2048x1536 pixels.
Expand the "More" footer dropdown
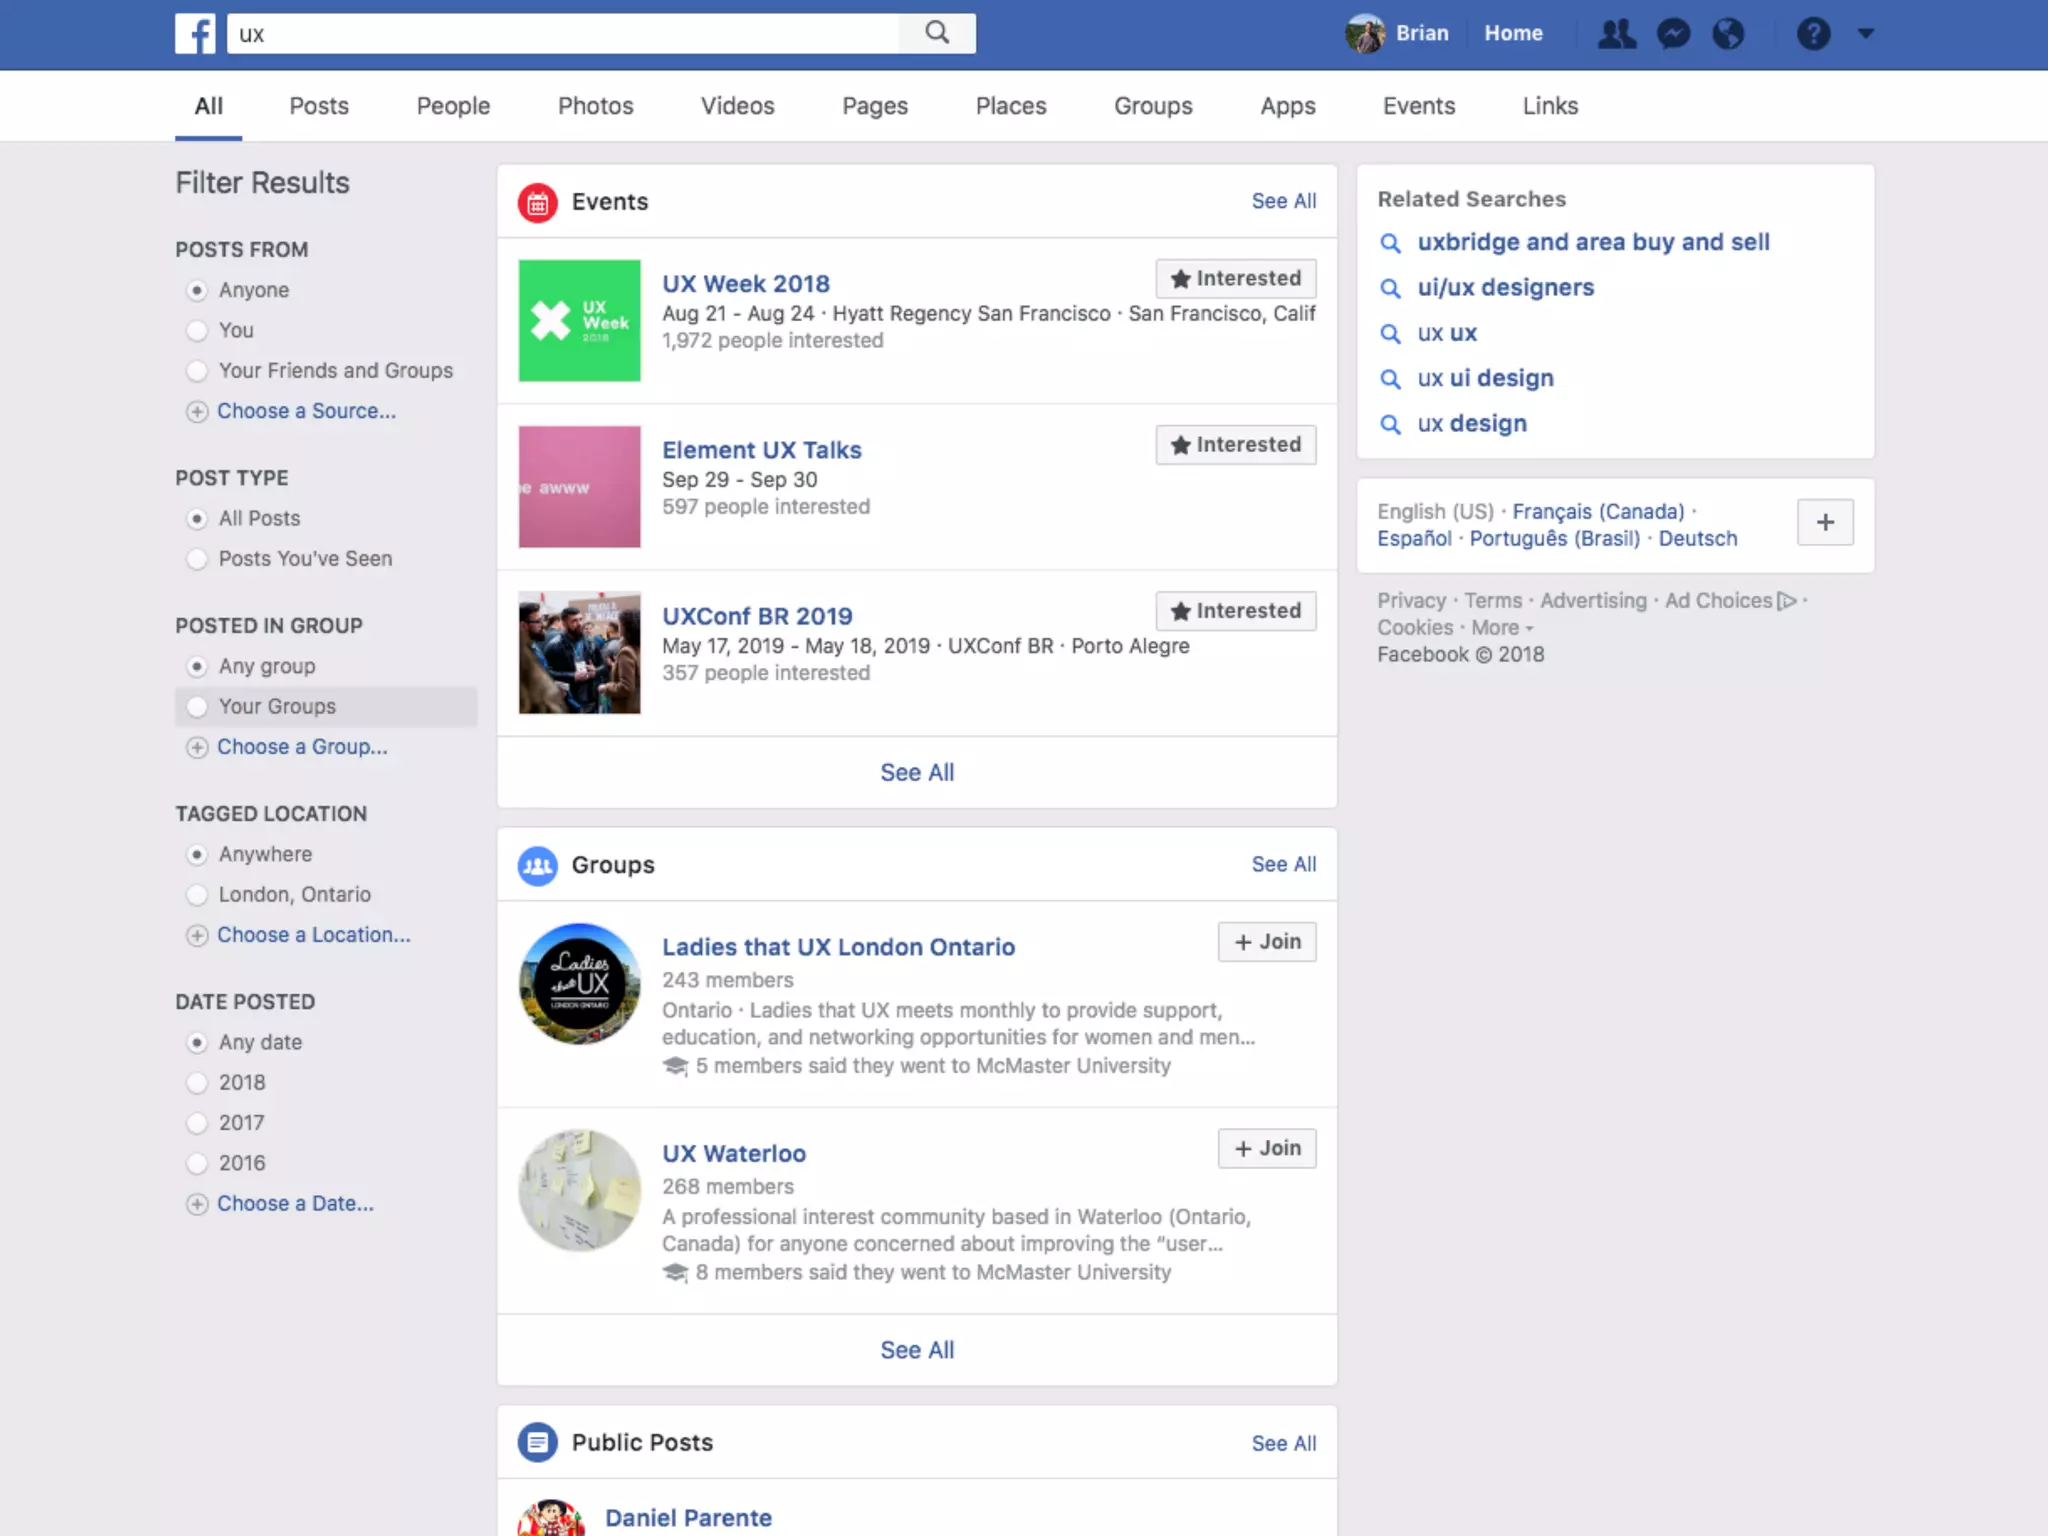click(1501, 628)
